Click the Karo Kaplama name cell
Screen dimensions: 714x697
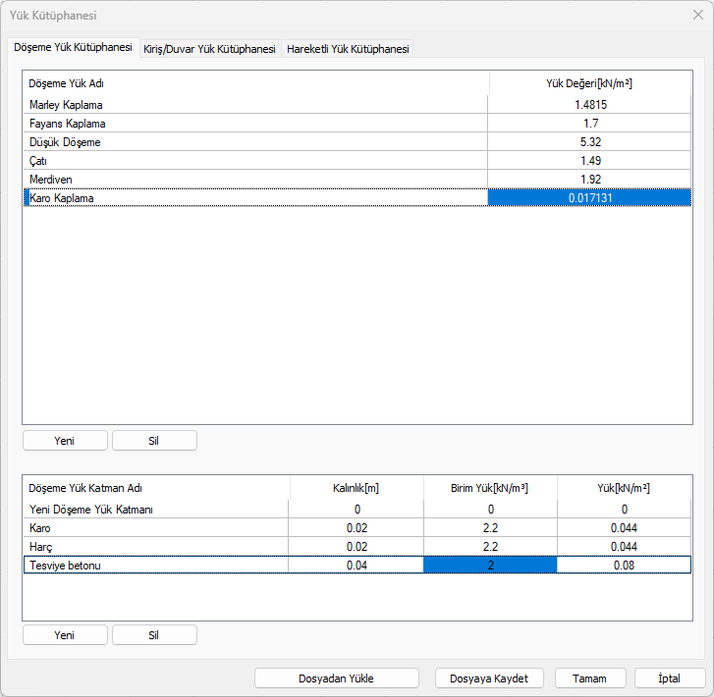(x=255, y=198)
